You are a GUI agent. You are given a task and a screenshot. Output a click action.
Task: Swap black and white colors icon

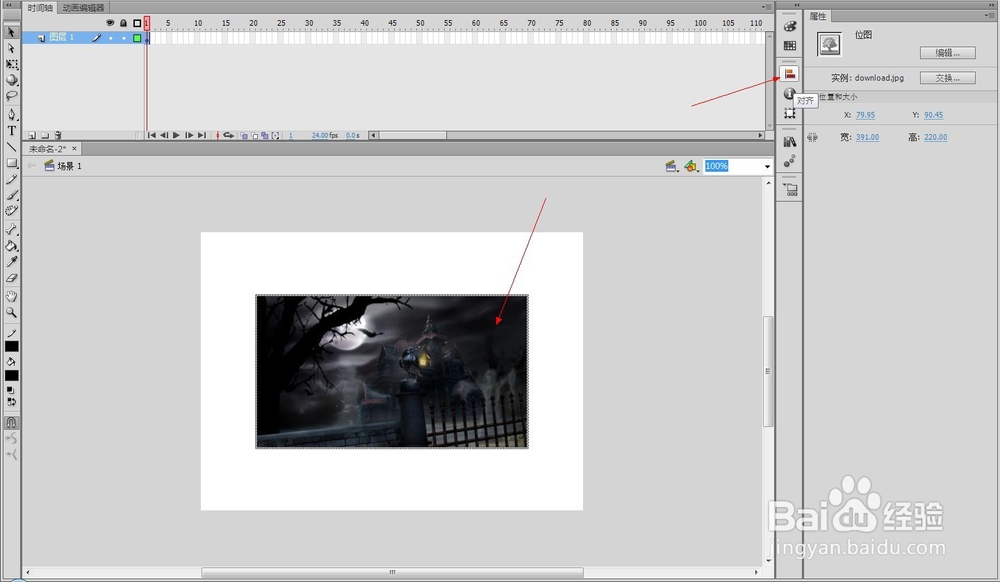(11, 402)
